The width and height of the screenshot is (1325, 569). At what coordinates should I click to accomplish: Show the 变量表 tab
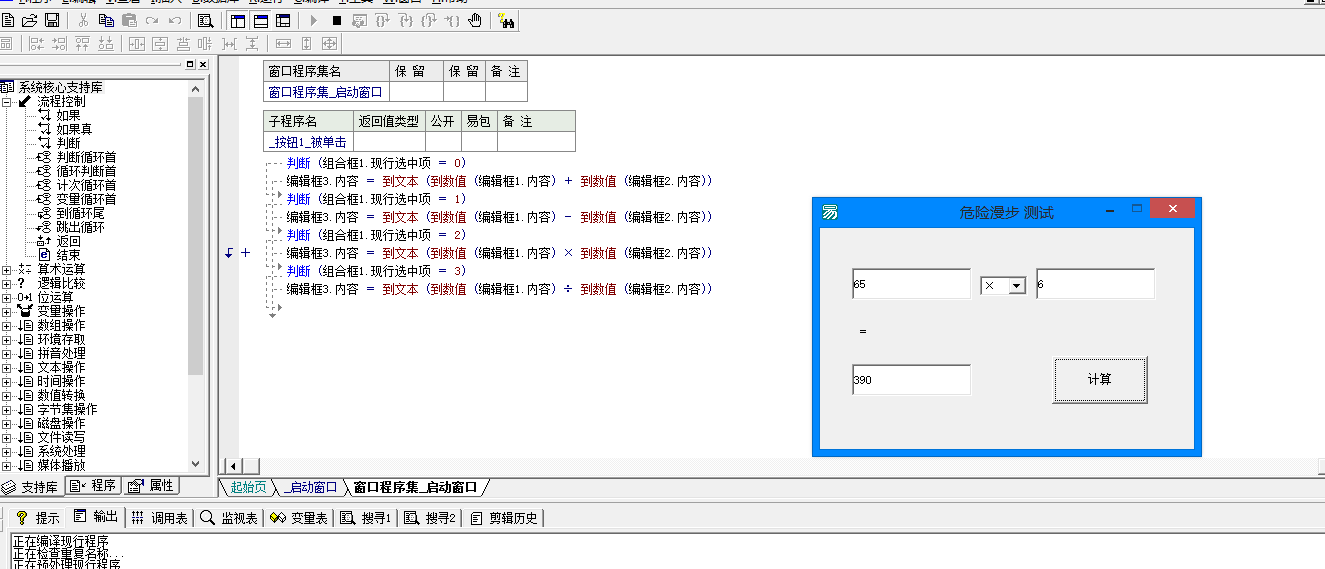pos(300,518)
